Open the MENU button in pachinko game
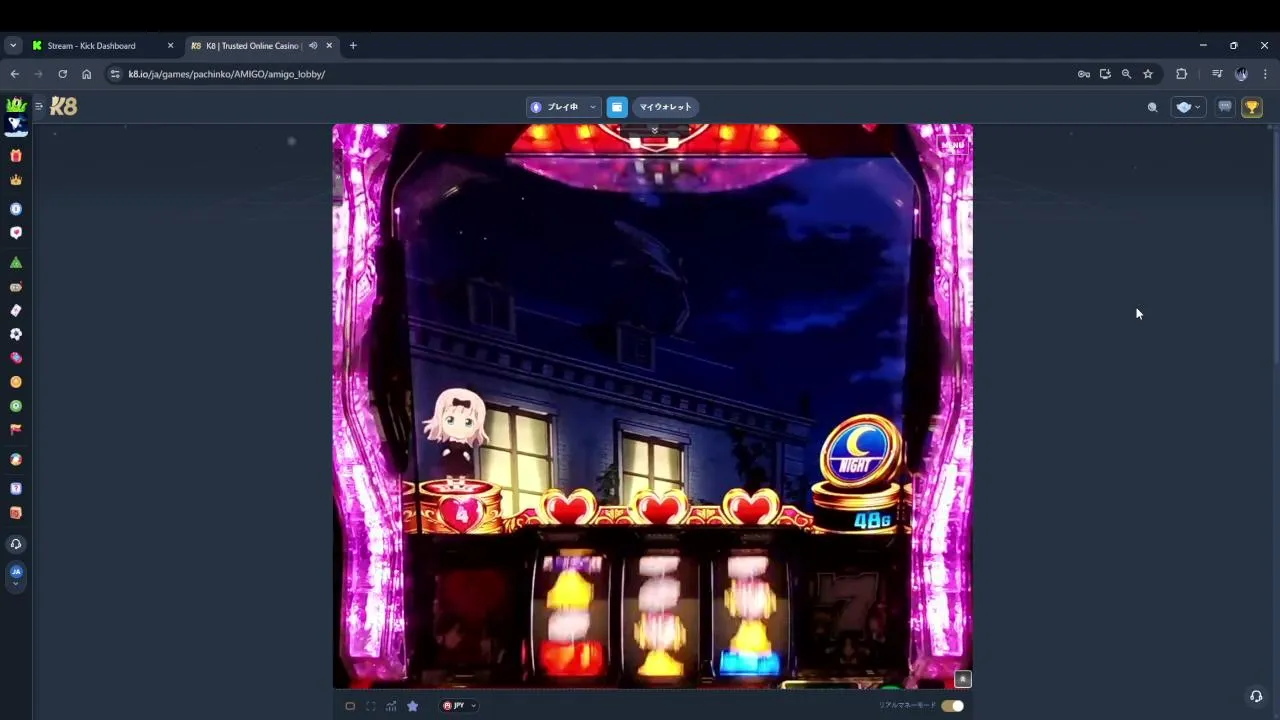Image resolution: width=1280 pixels, height=720 pixels. tap(952, 145)
